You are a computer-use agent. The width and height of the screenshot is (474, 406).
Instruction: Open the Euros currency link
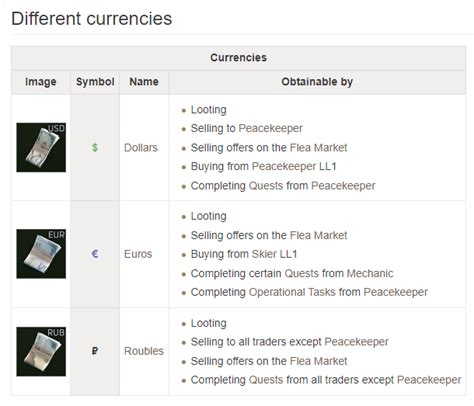[138, 254]
